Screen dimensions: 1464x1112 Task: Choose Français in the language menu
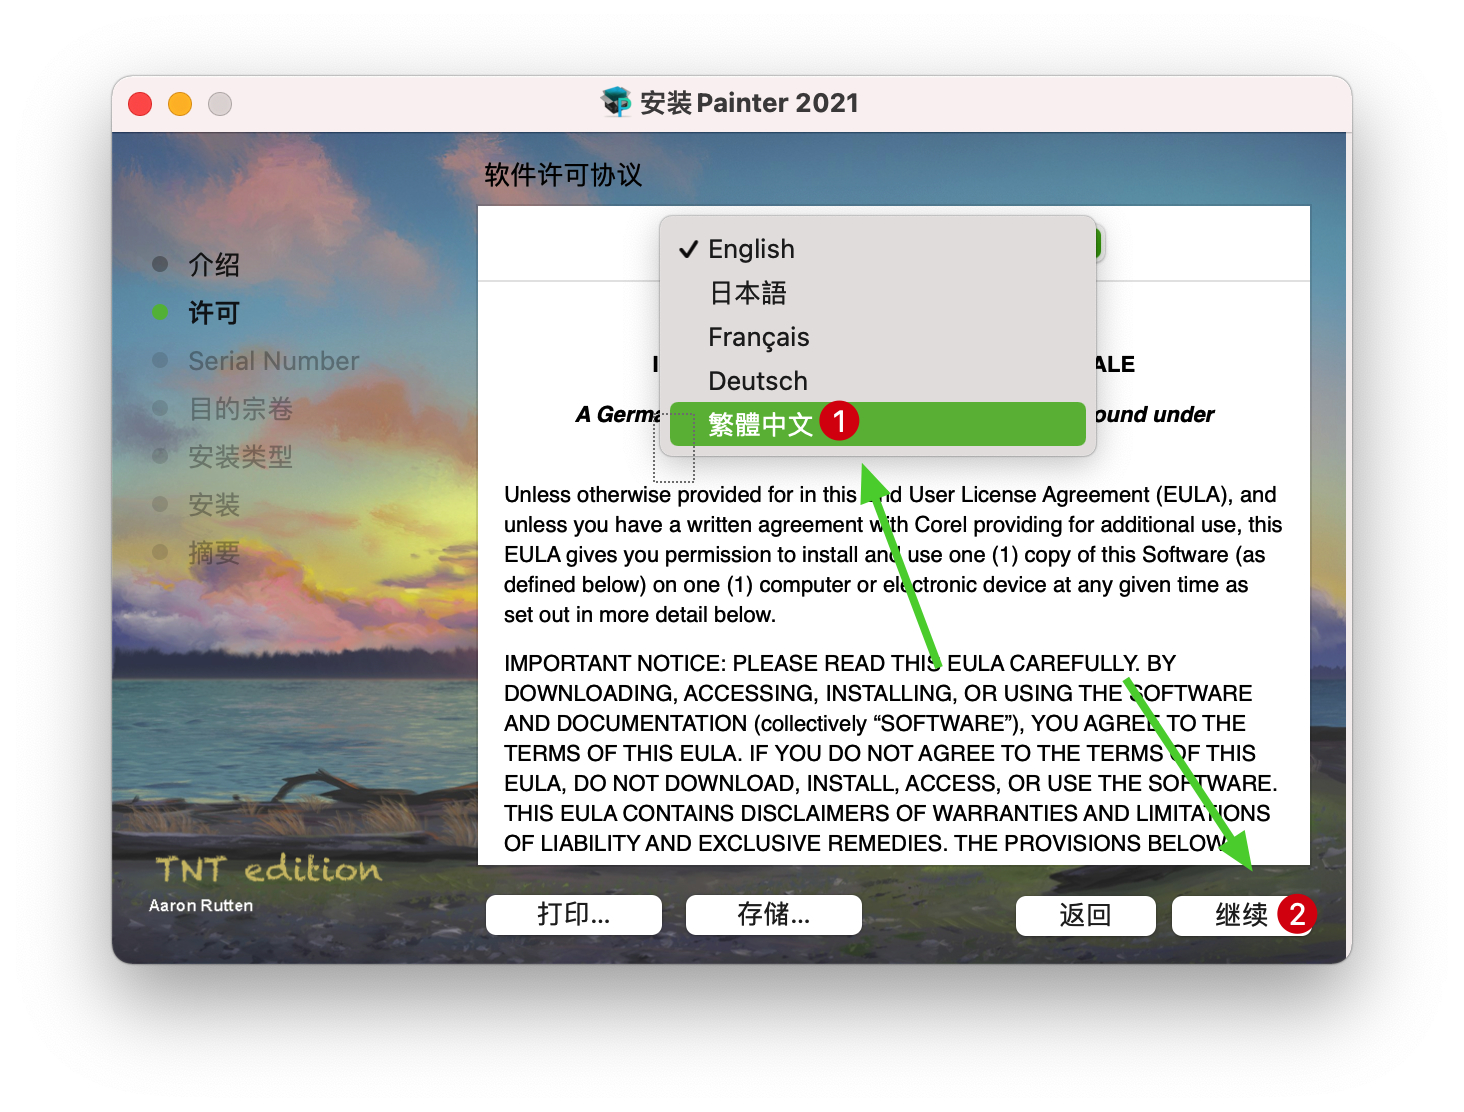(758, 337)
